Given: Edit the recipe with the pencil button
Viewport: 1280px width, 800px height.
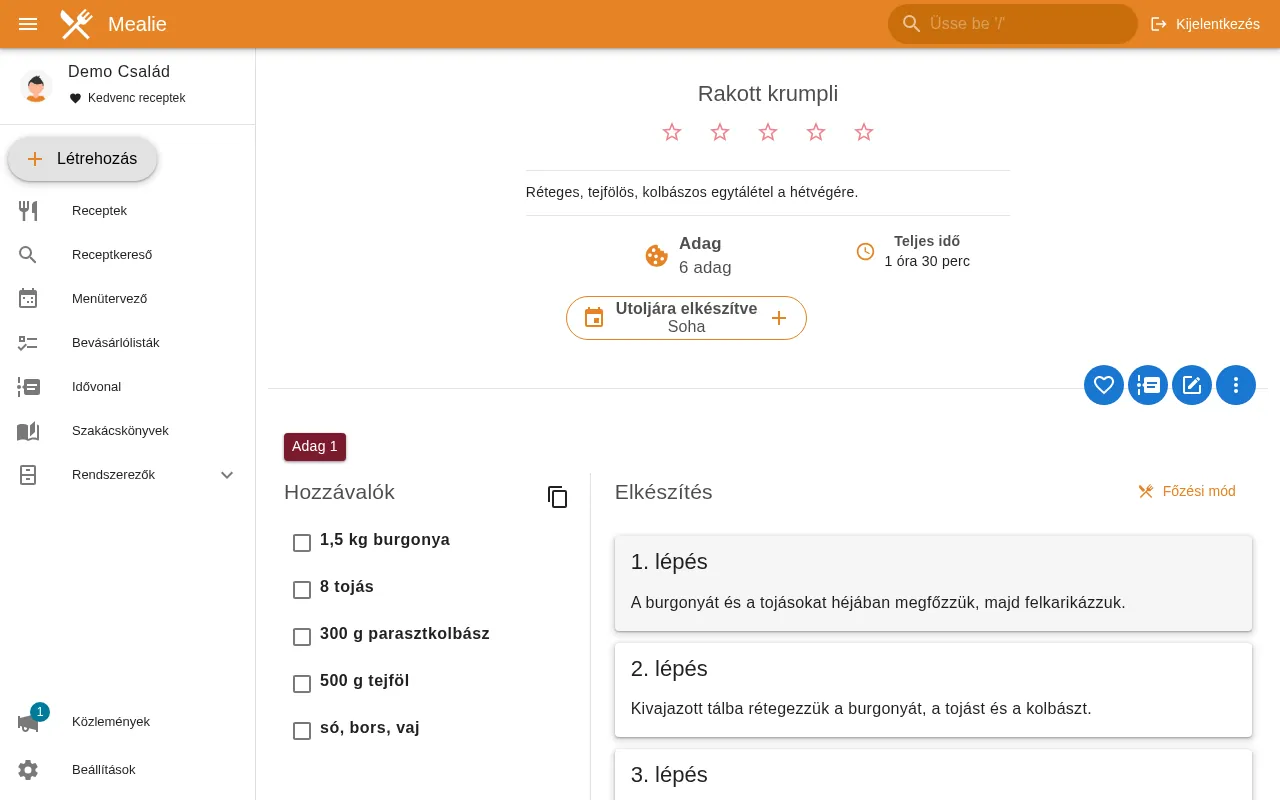Looking at the screenshot, I should pos(1192,385).
